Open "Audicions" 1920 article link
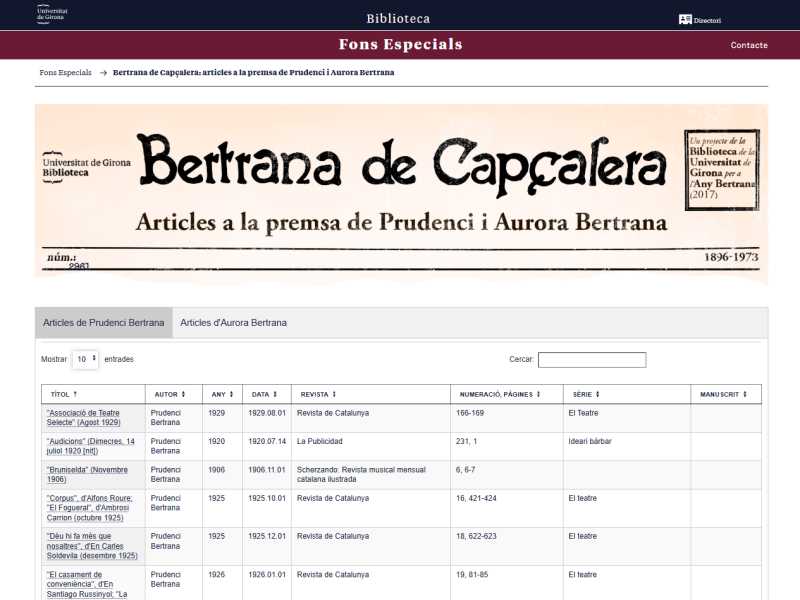This screenshot has height=600, width=800. click(x=90, y=446)
